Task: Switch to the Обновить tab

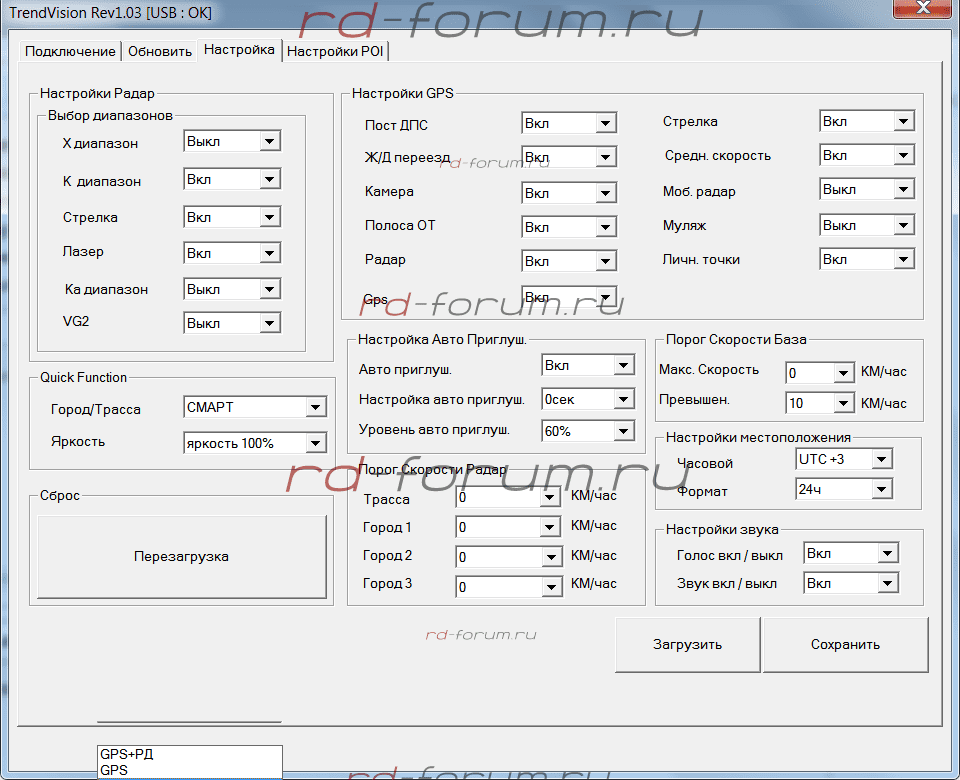Action: coord(160,51)
